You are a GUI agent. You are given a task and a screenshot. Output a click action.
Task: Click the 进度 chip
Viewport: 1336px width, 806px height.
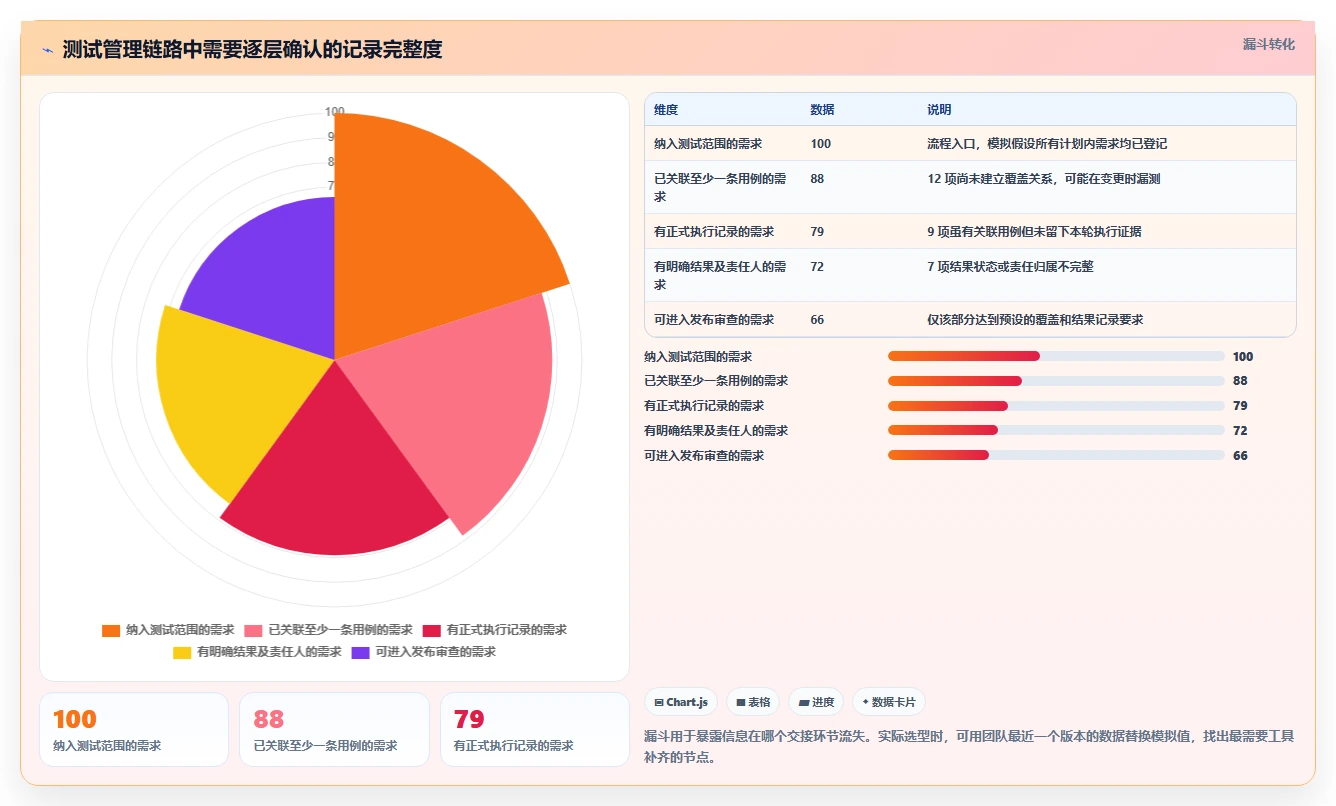coord(816,703)
